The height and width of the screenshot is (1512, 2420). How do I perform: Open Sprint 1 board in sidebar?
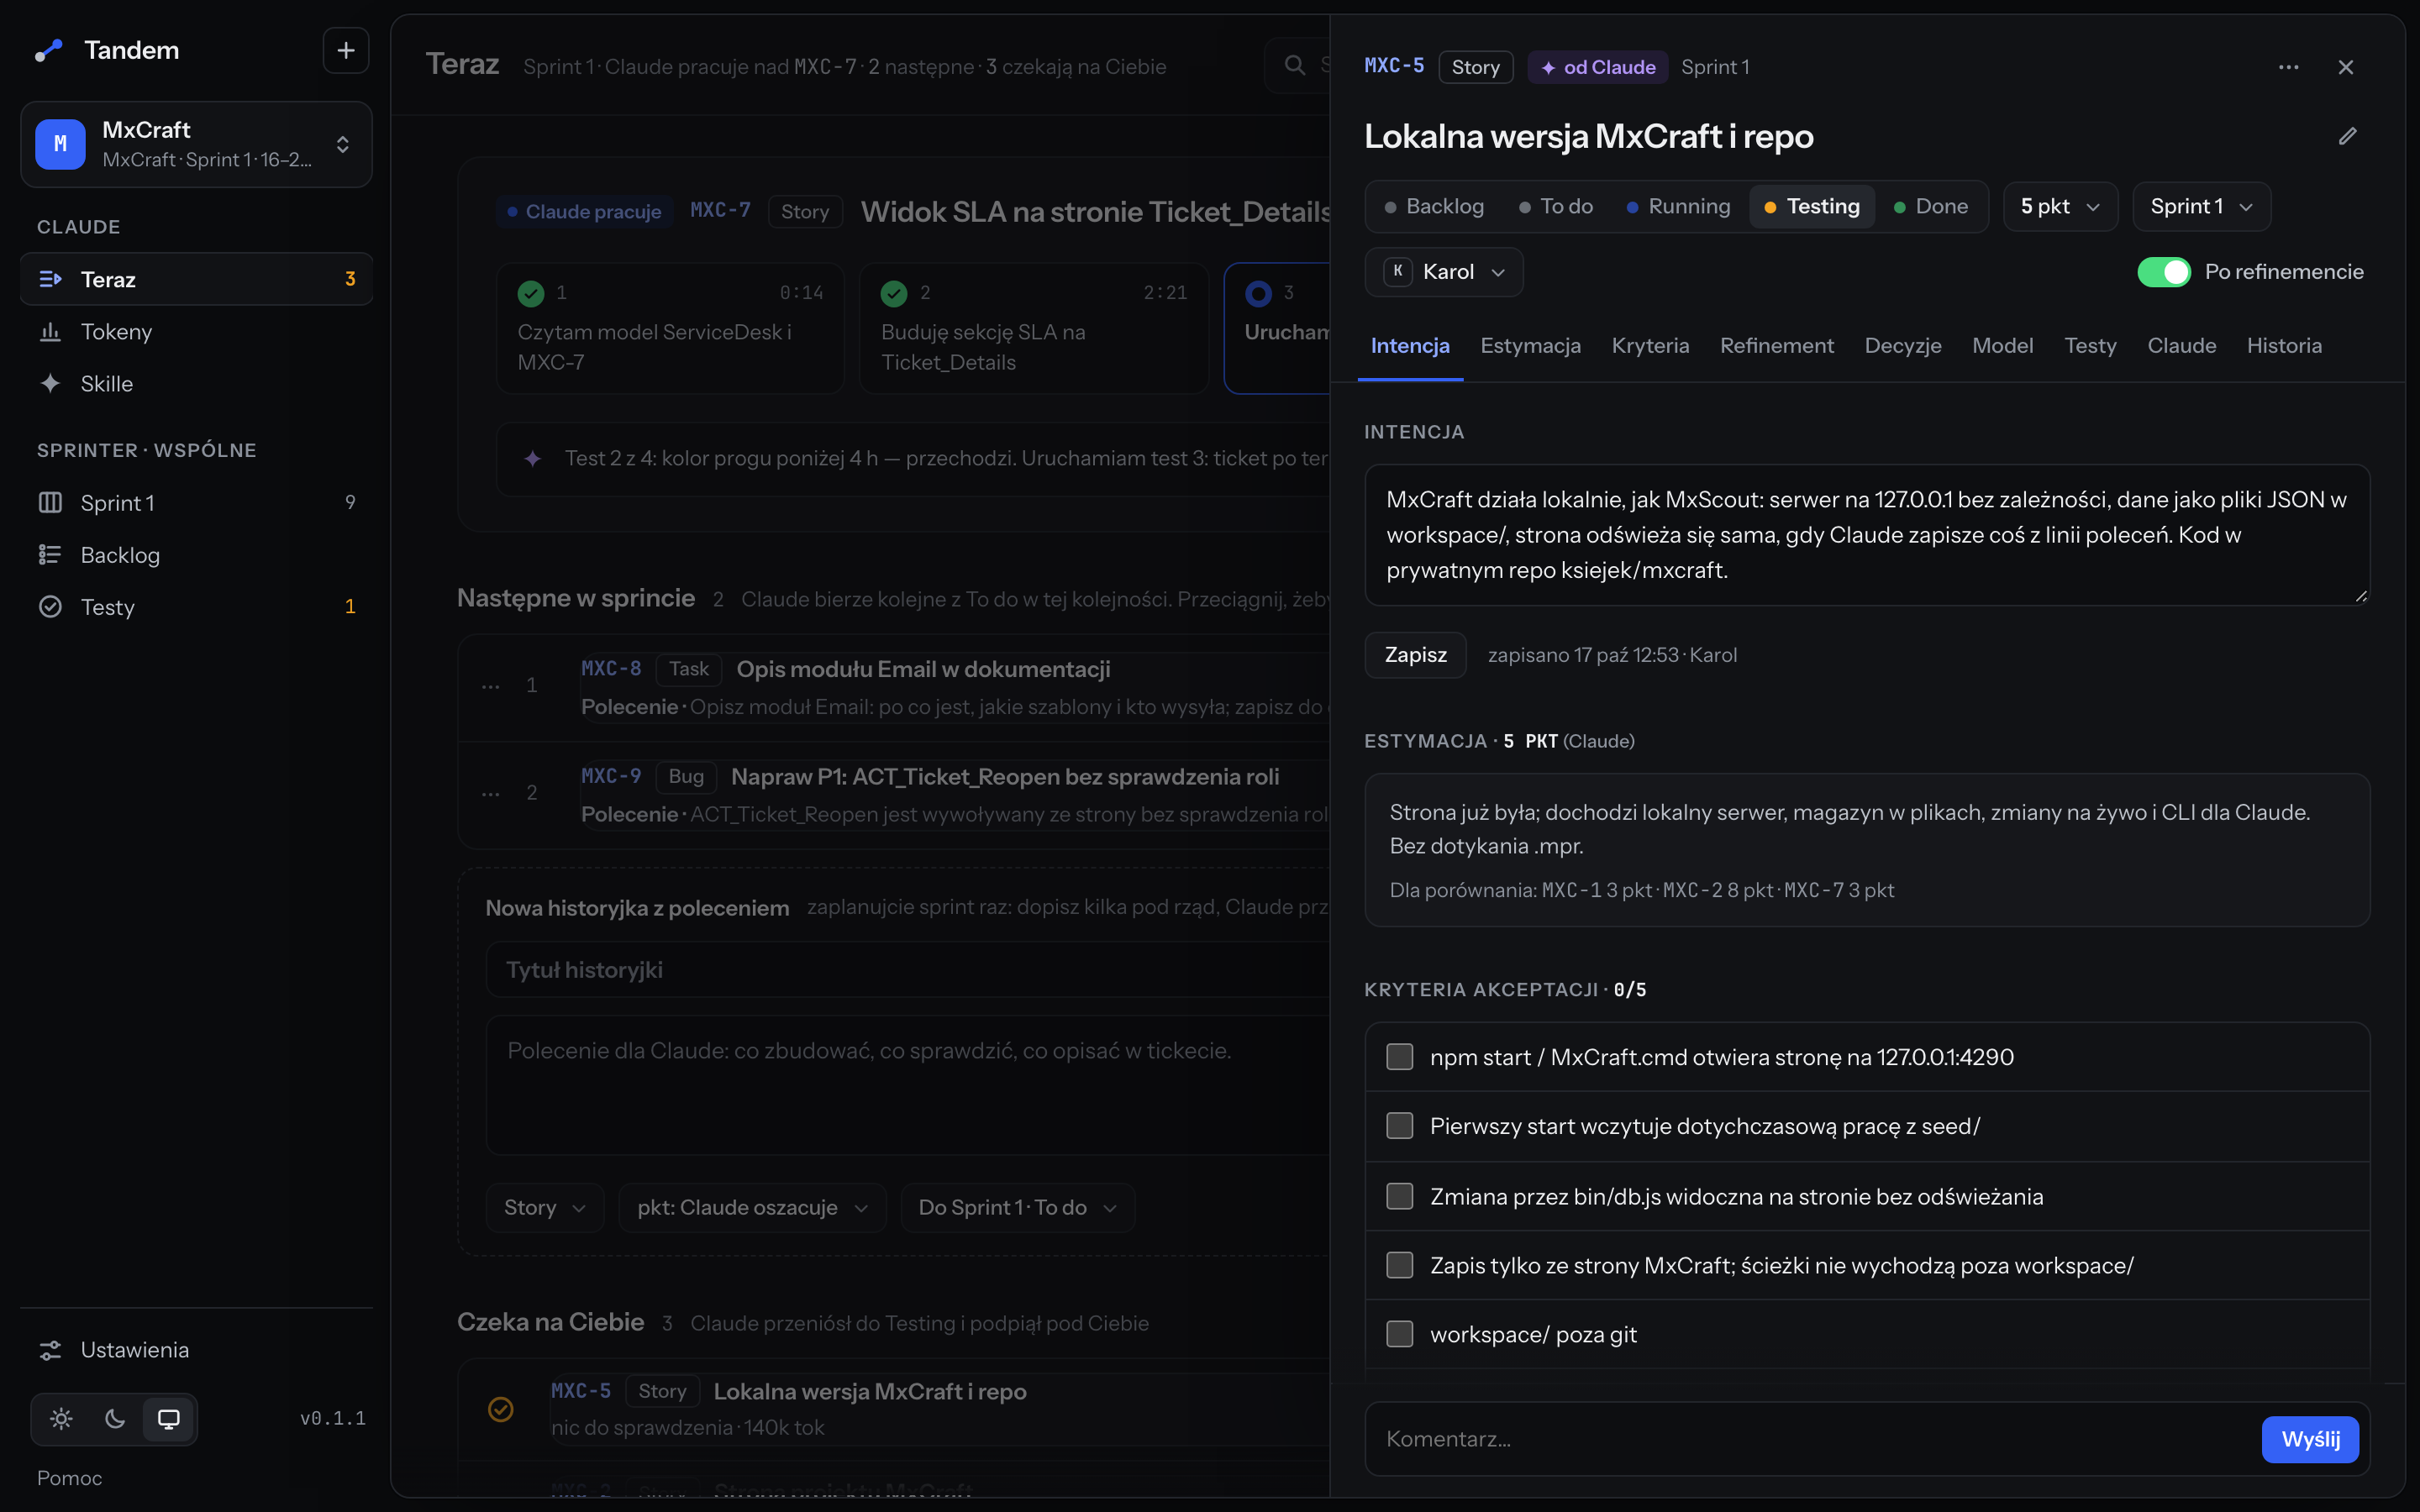click(x=196, y=502)
